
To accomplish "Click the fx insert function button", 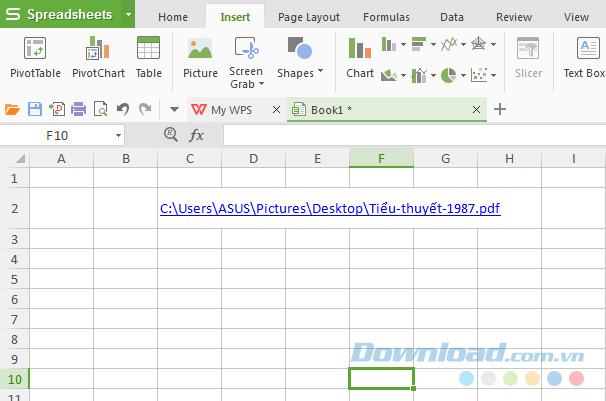I will click(x=196, y=135).
